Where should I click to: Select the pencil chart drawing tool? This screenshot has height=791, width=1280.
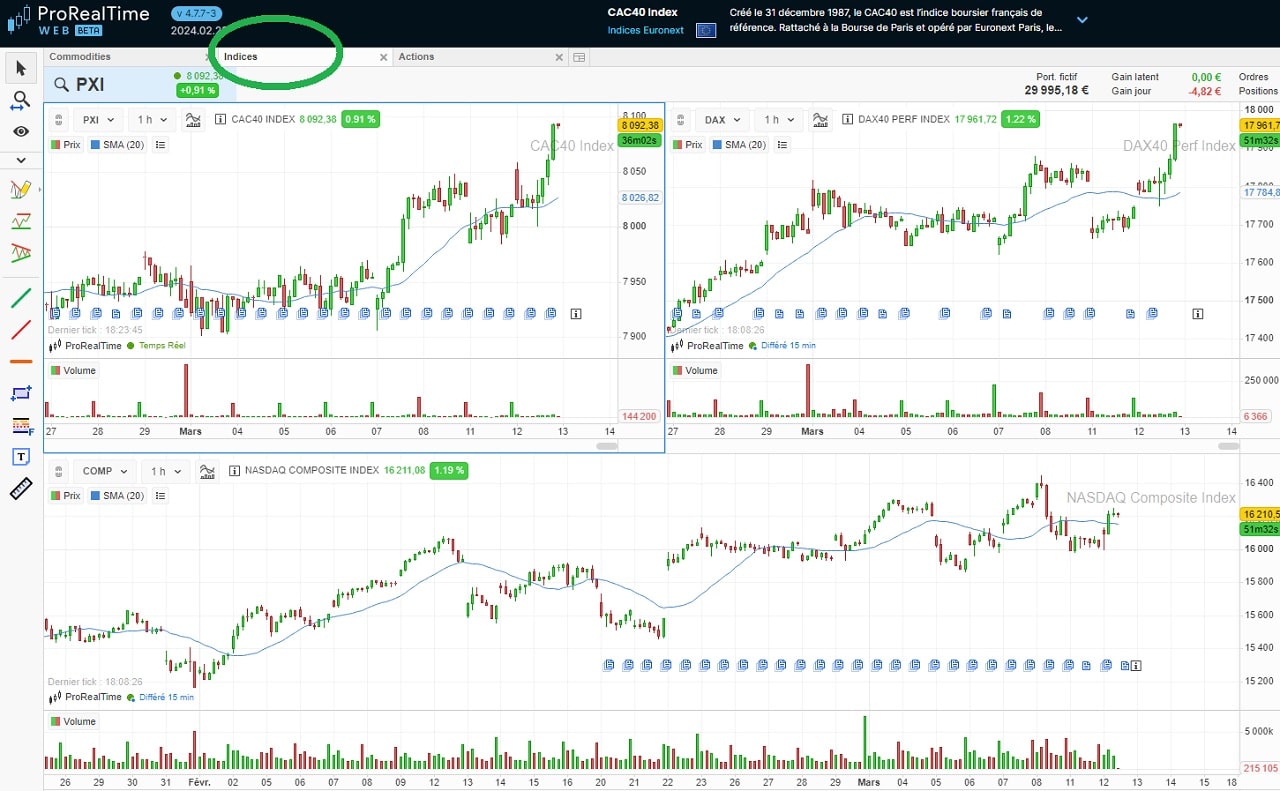21,189
